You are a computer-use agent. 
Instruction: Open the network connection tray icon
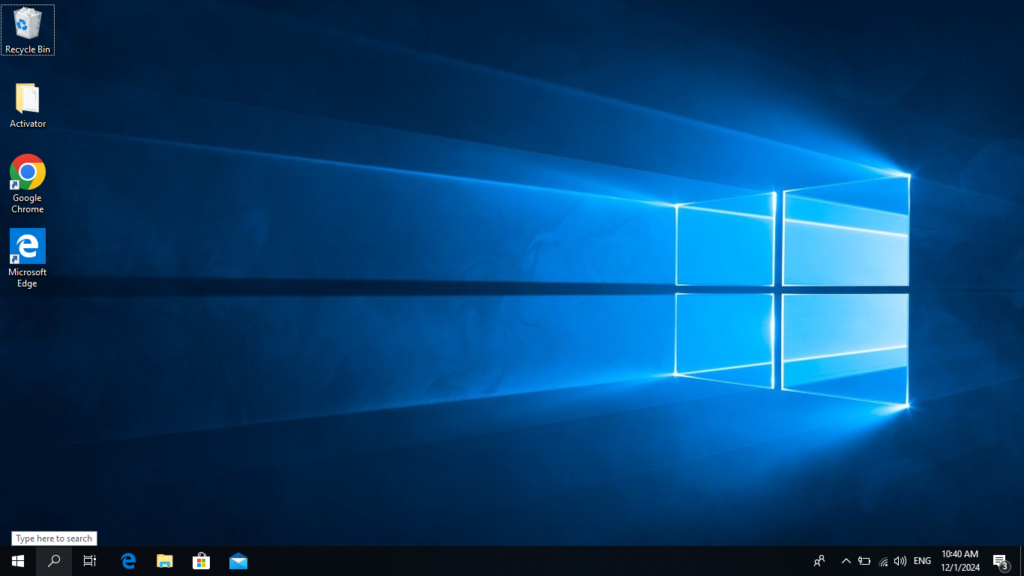[883, 561]
